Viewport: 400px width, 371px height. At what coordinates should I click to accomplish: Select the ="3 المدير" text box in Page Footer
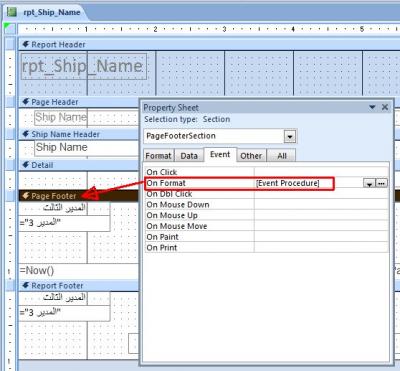64,223
